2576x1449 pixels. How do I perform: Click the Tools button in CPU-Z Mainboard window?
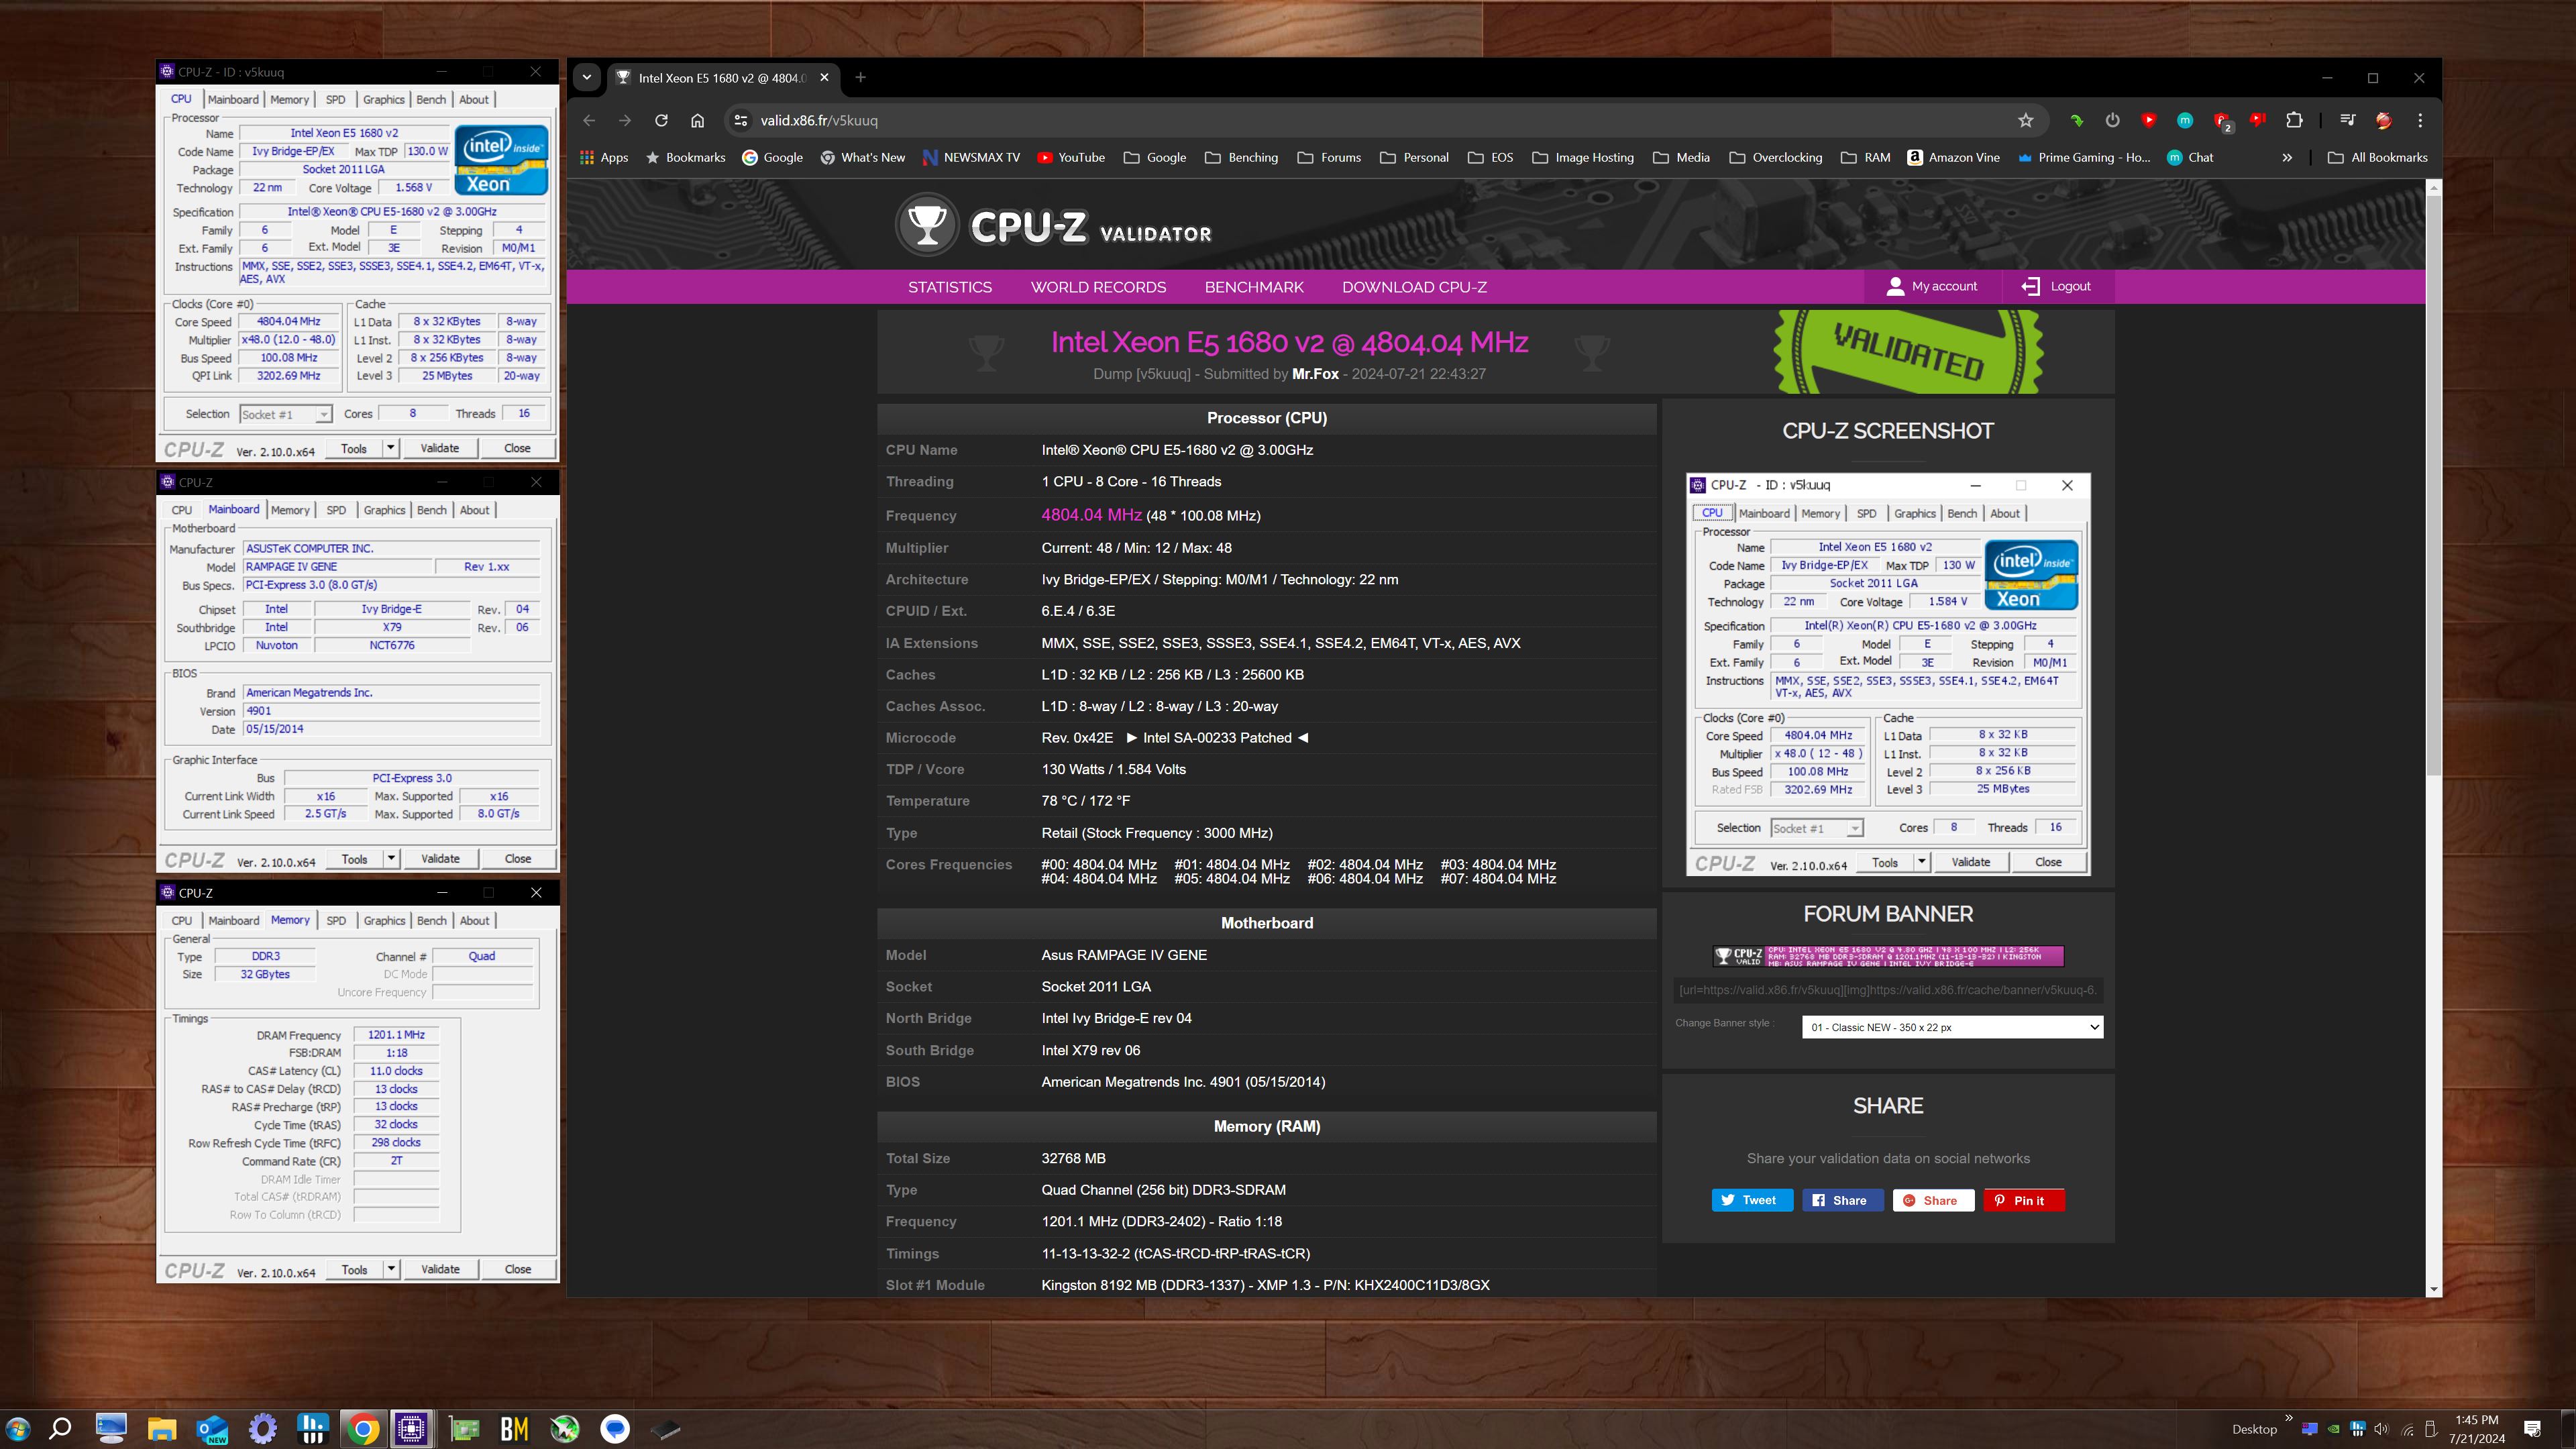[354, 858]
